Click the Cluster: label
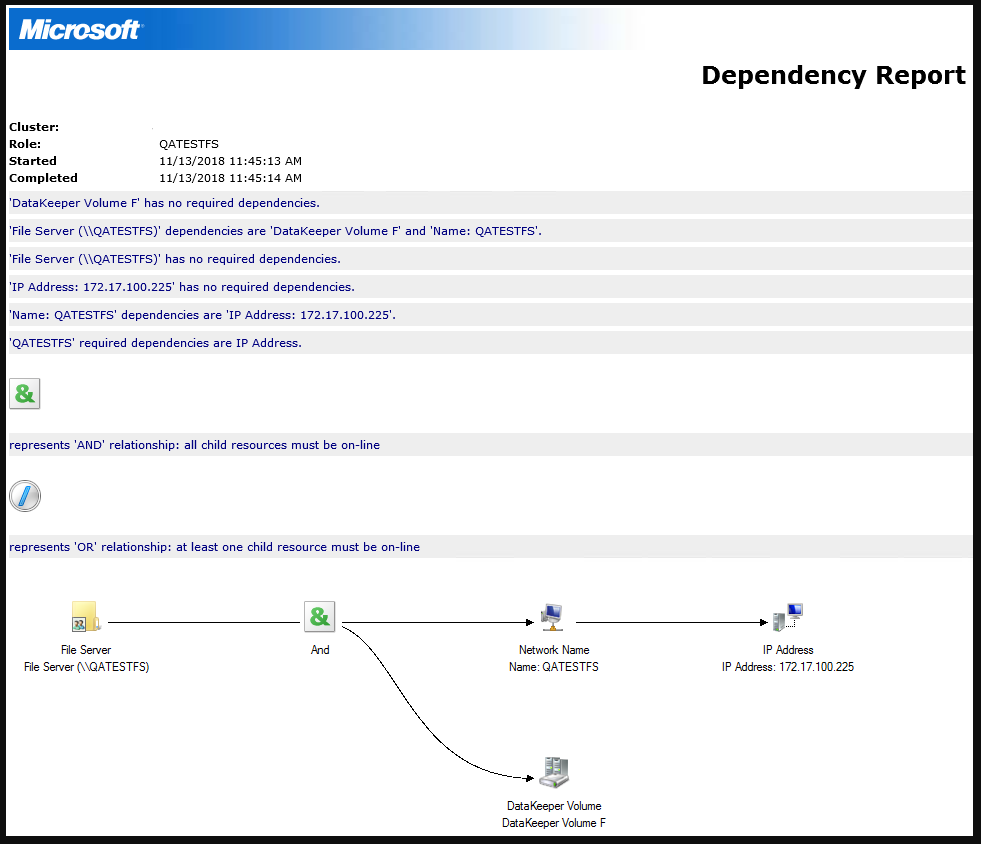 click(x=34, y=127)
